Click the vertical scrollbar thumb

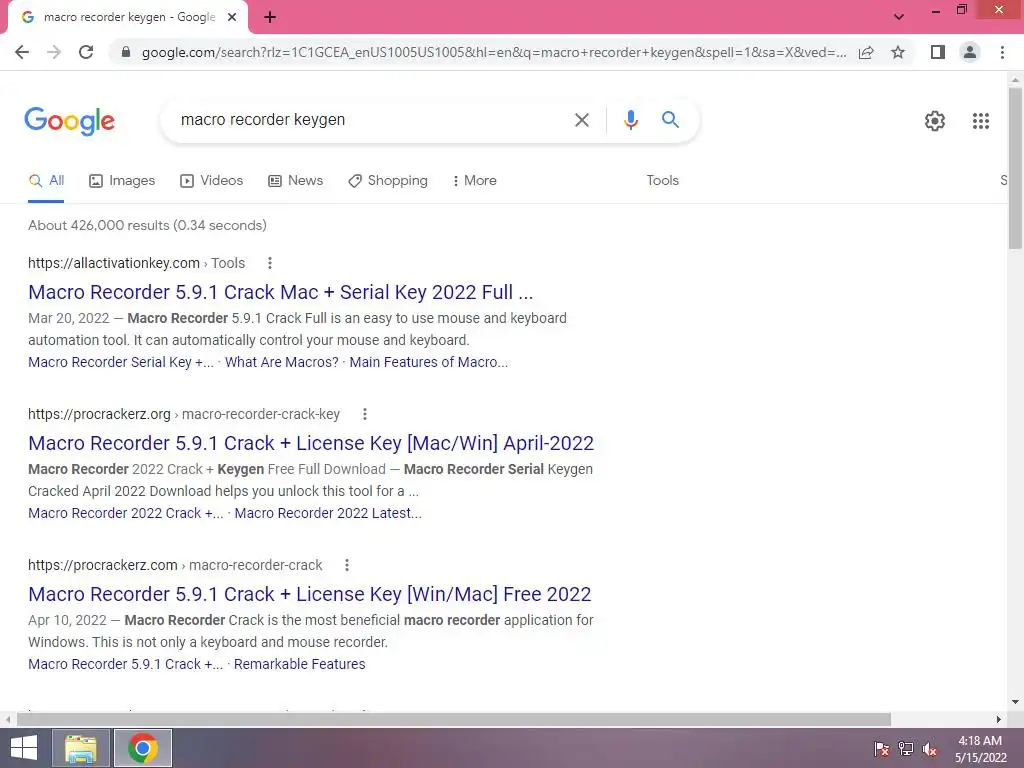[1015, 168]
